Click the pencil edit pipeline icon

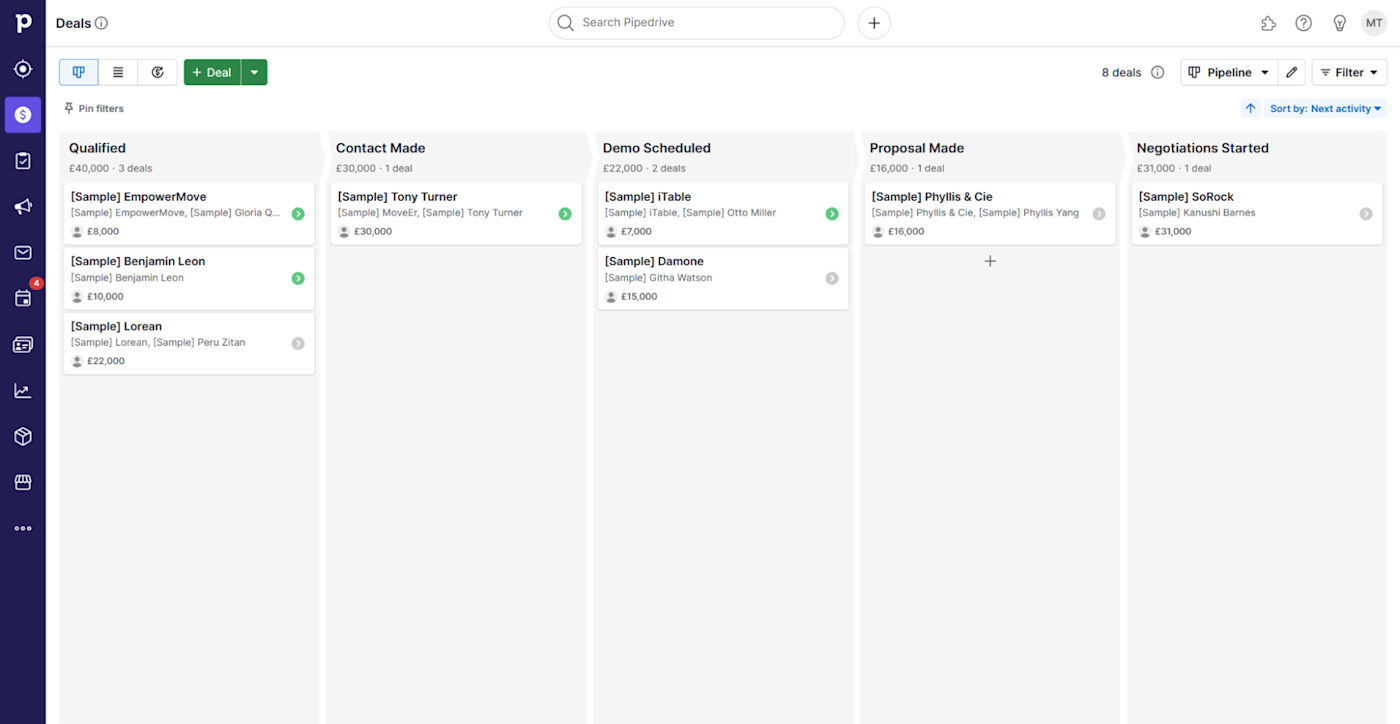pos(1292,72)
